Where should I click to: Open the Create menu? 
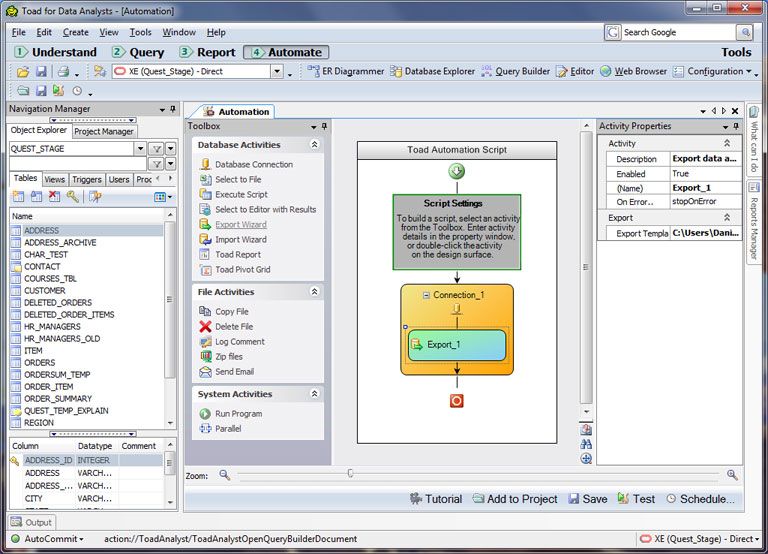[75, 32]
